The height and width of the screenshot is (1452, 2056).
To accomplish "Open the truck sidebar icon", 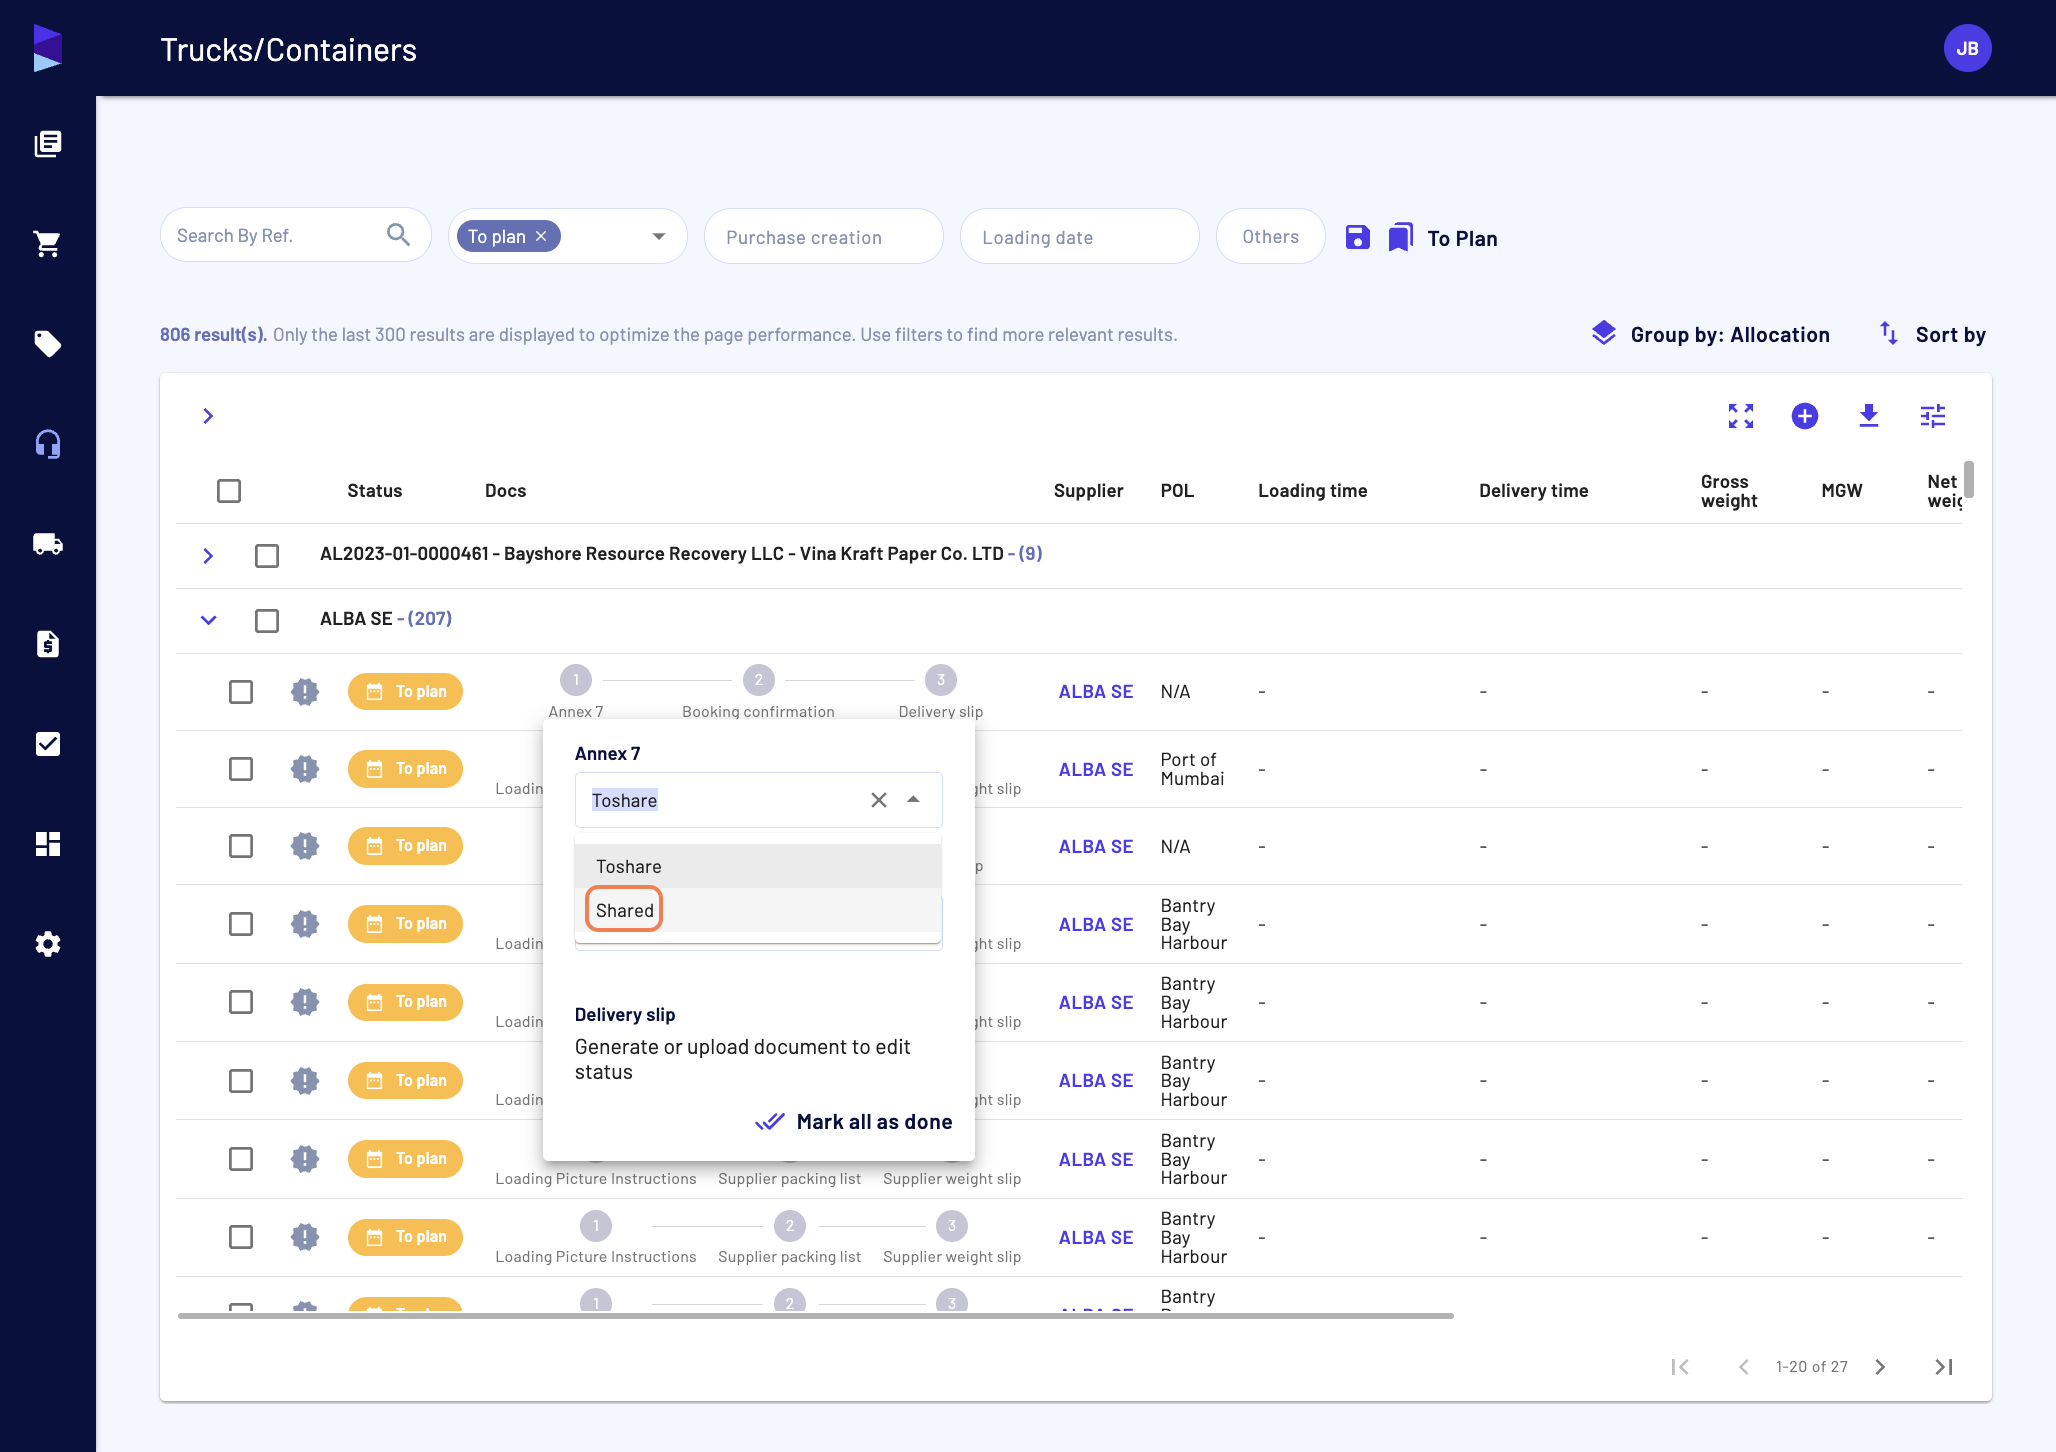I will (x=48, y=544).
